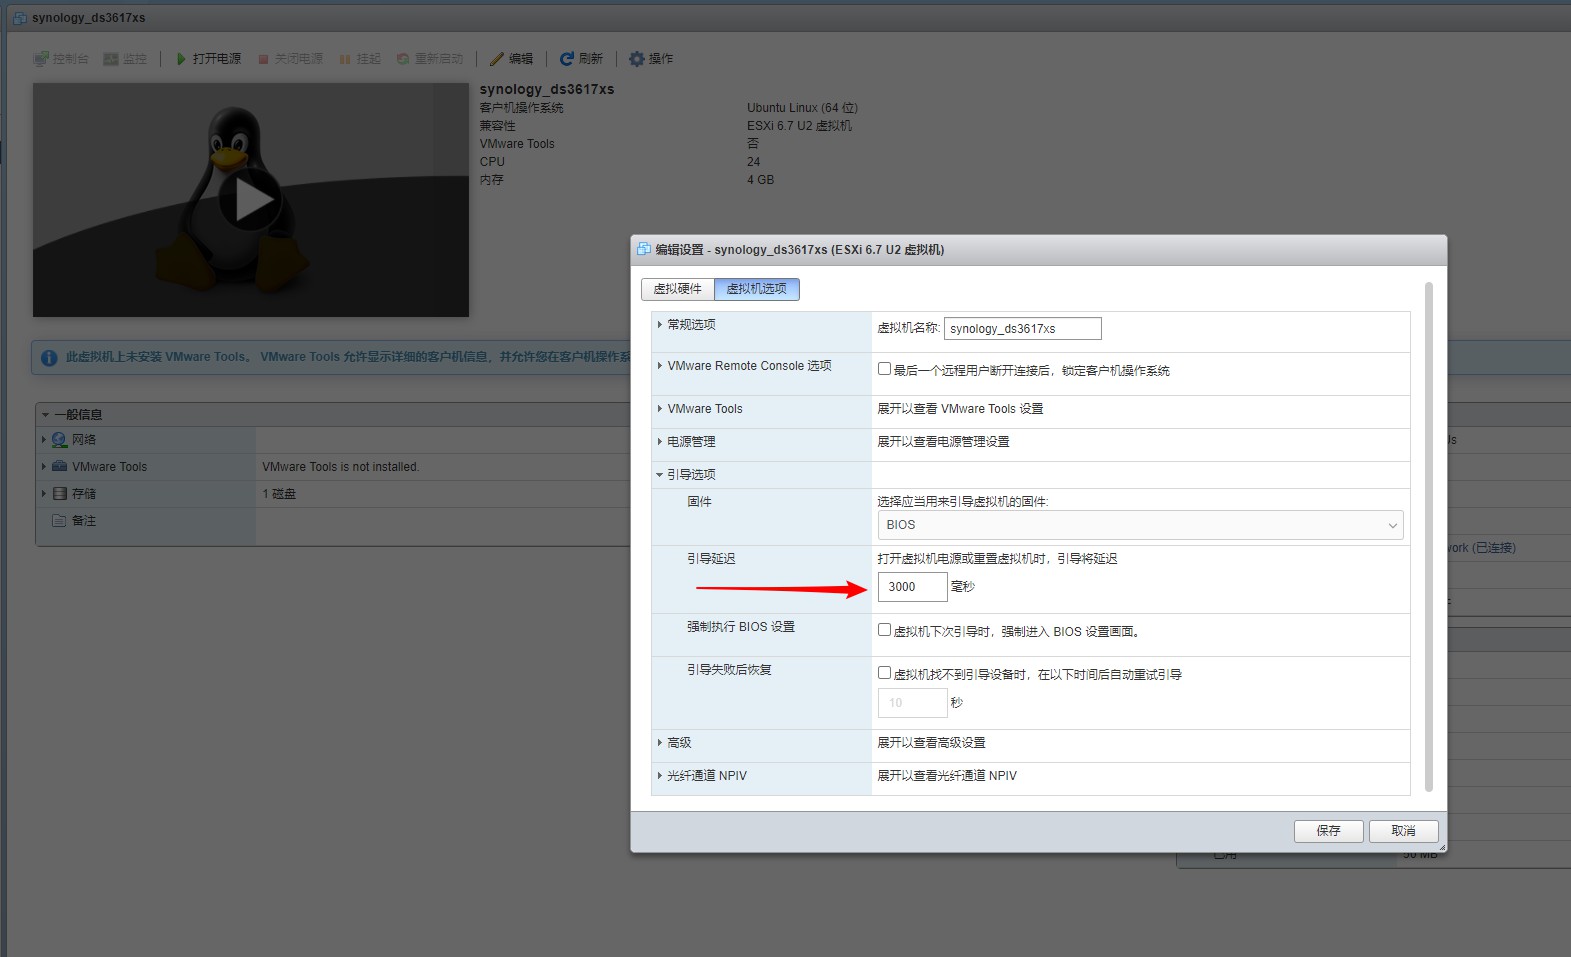The width and height of the screenshot is (1571, 957).
Task: Click the Network (网络) icon in general info
Action: (60, 440)
